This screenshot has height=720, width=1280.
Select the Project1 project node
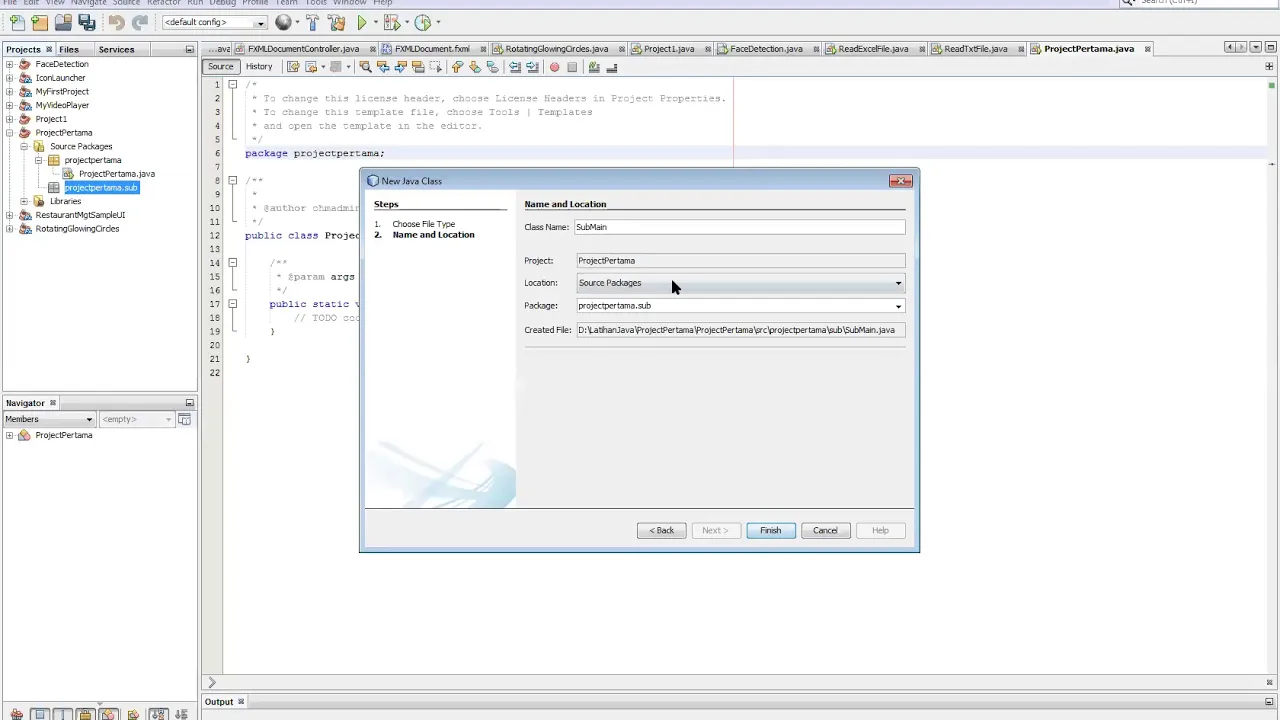(51, 119)
